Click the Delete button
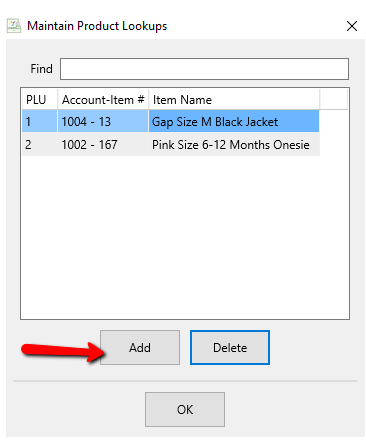The width and height of the screenshot is (366, 440). [230, 347]
